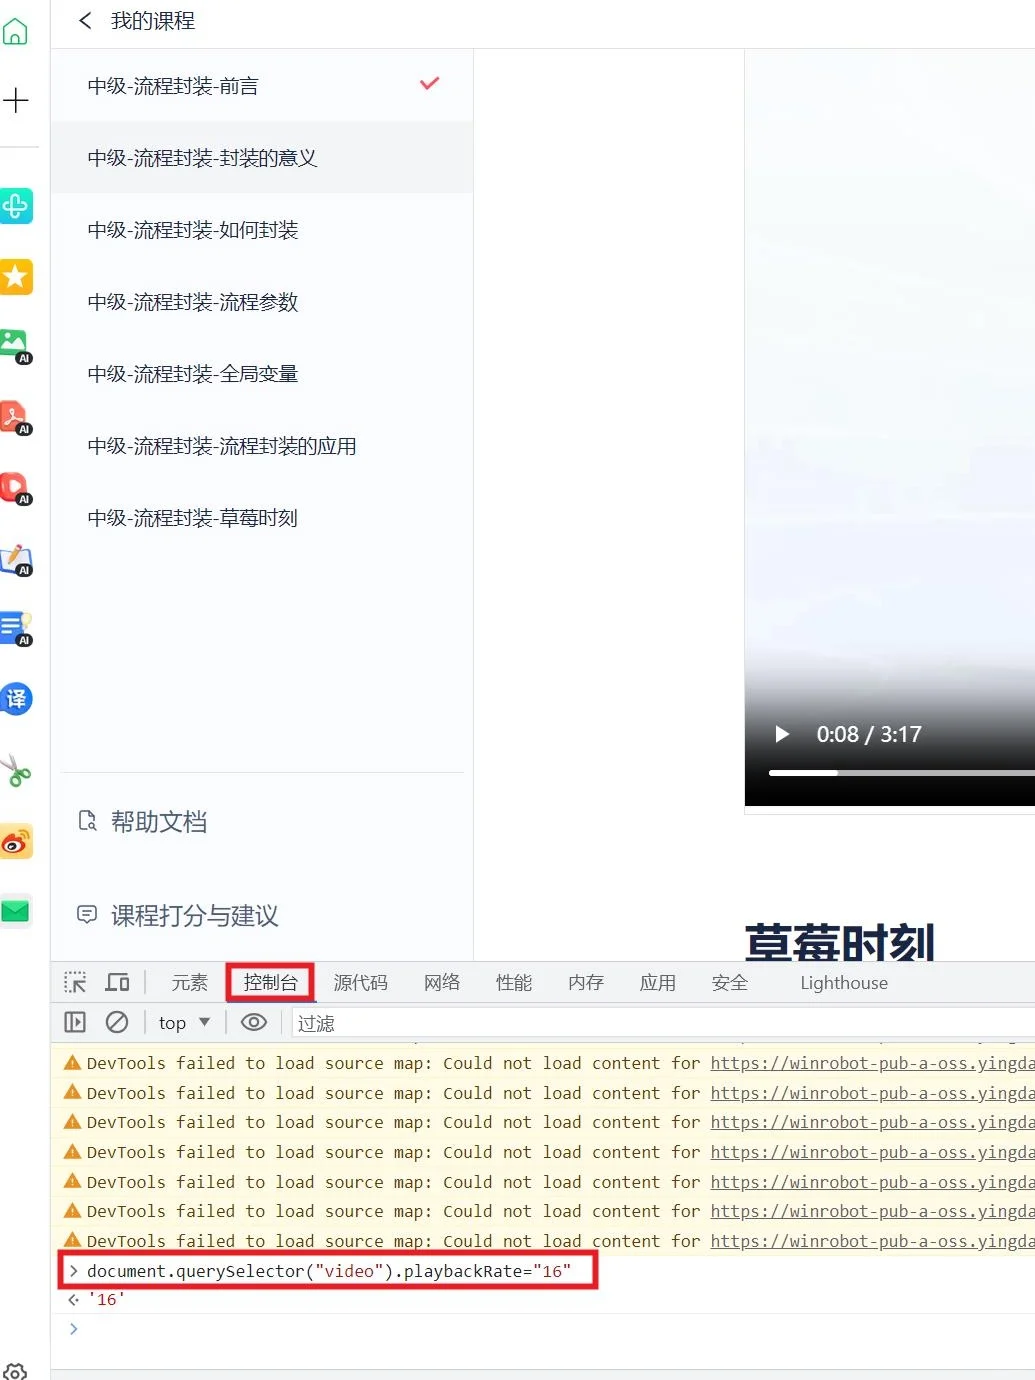The height and width of the screenshot is (1380, 1035).
Task: Launch the scissors screenshot tool
Action: (17, 771)
